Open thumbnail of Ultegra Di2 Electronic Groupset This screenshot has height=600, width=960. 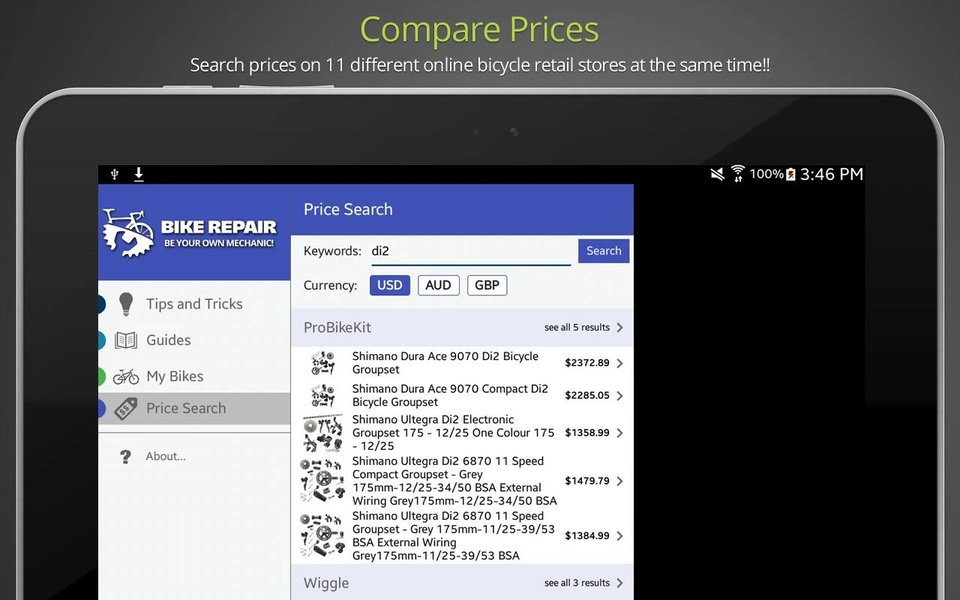[x=323, y=433]
